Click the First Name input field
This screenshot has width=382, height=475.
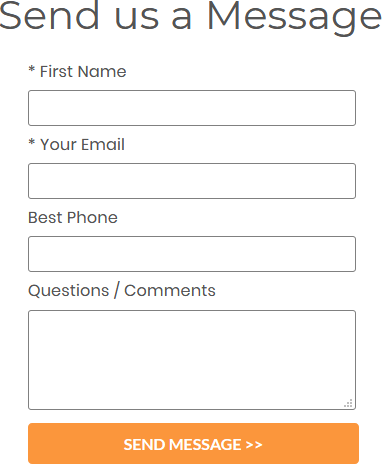[192, 108]
